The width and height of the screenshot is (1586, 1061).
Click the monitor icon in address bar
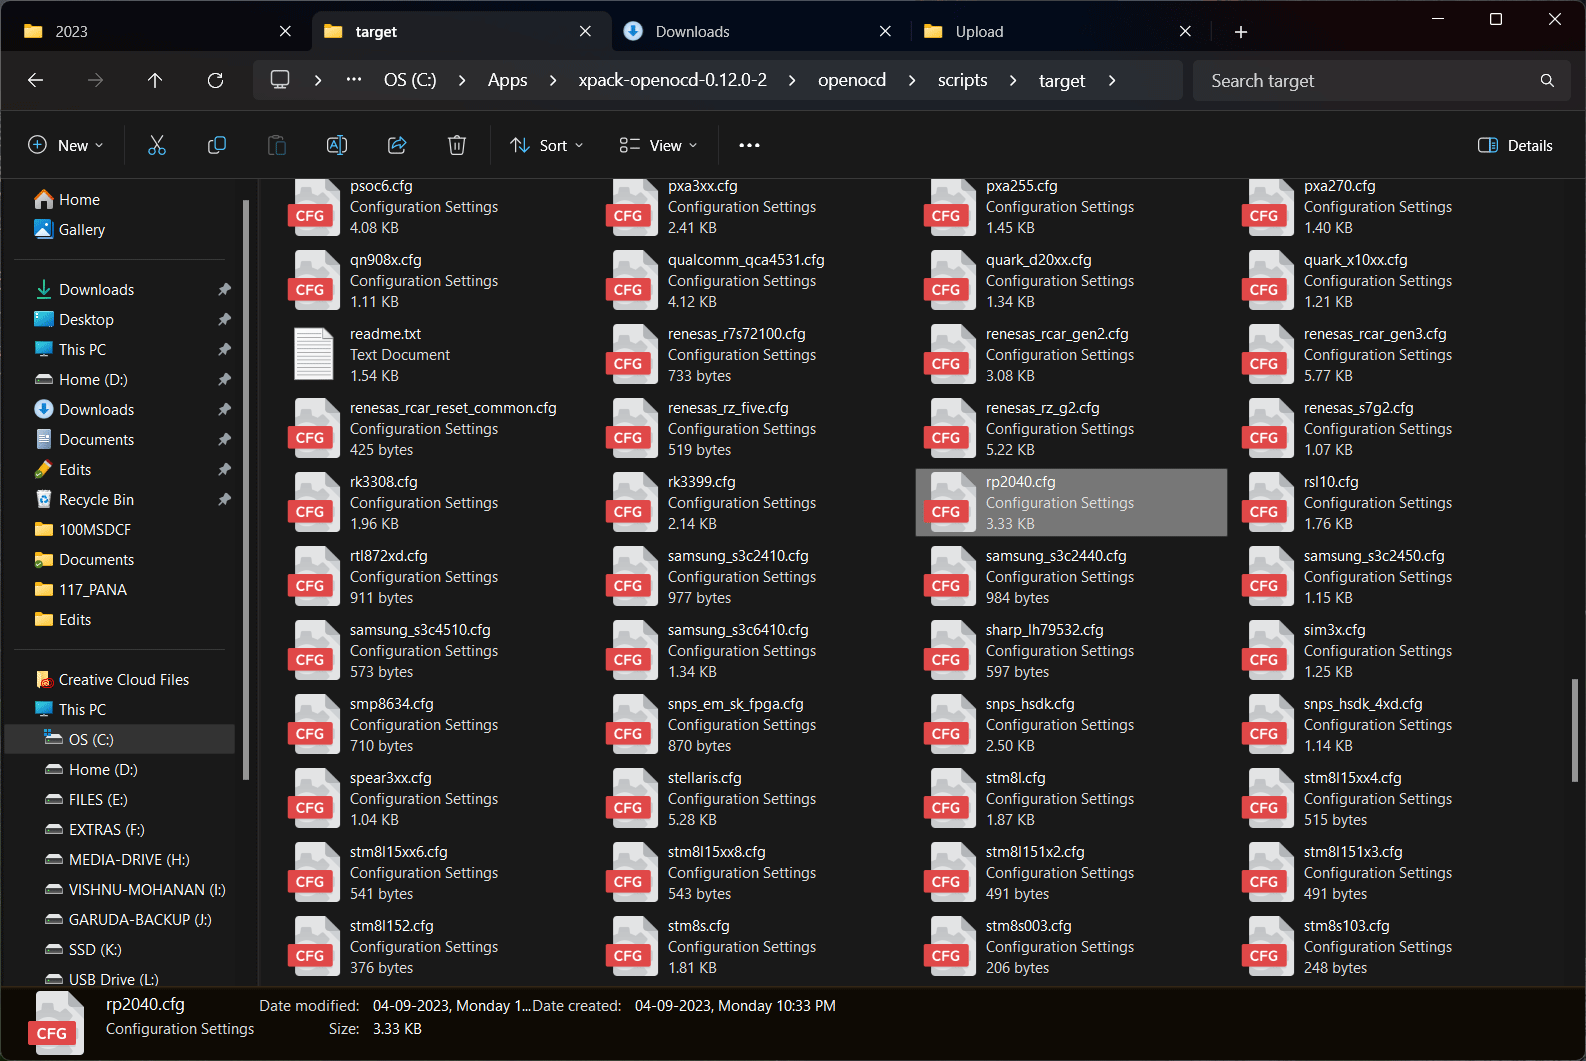tap(280, 80)
